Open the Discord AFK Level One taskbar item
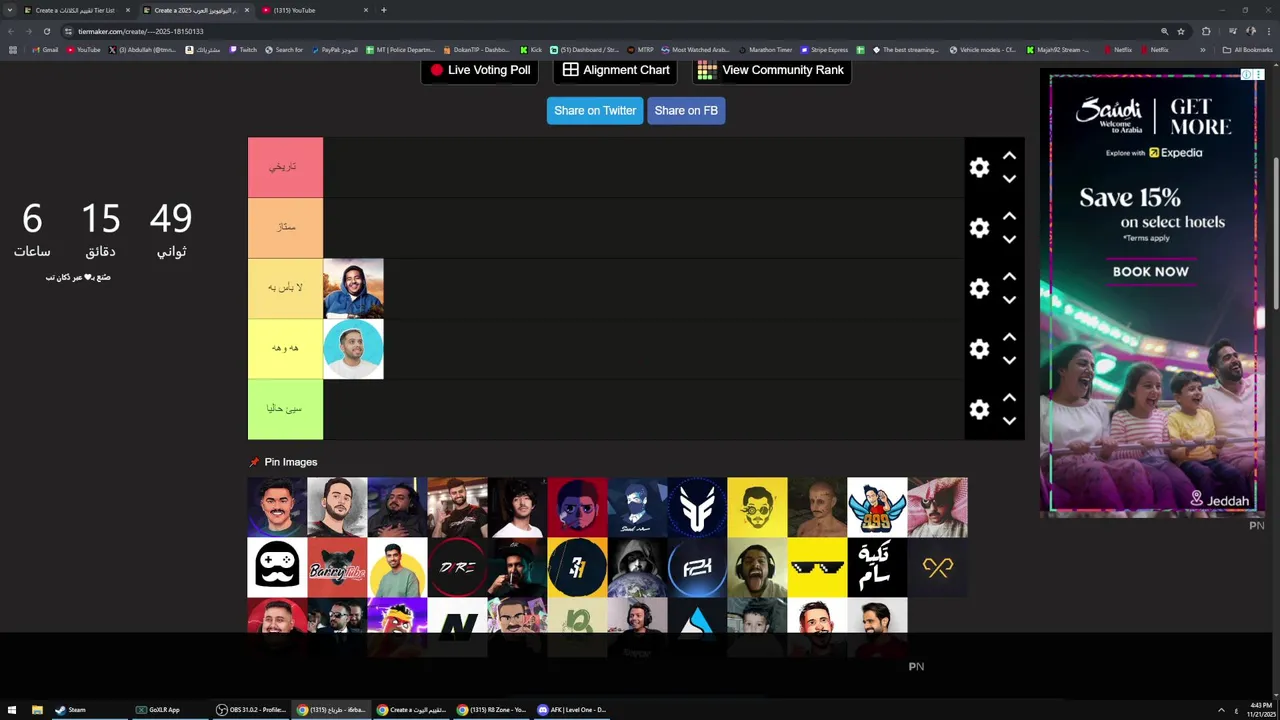Image resolution: width=1280 pixels, height=720 pixels. pyautogui.click(x=574, y=710)
